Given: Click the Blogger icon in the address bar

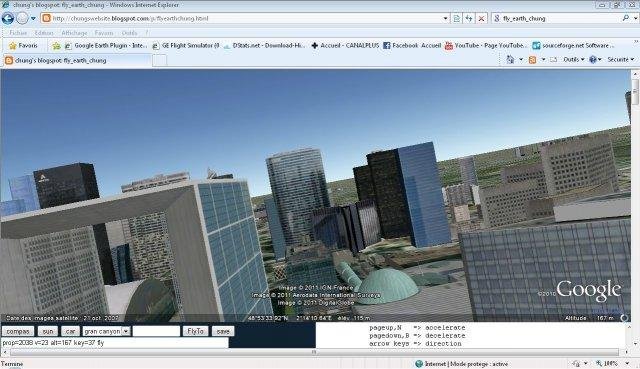Looking at the screenshot, I should point(46,18).
